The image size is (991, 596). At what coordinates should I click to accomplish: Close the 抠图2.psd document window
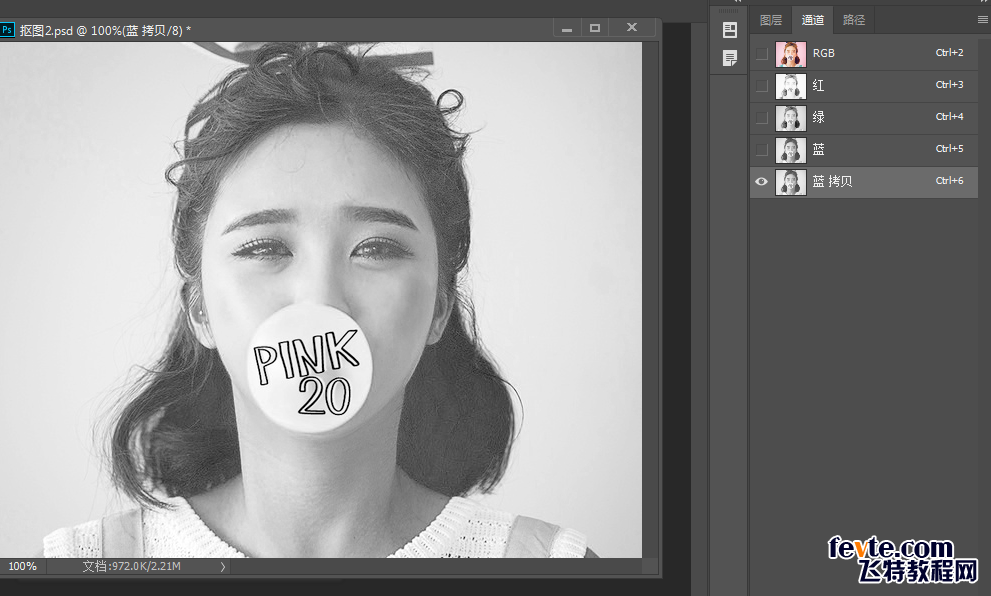coord(632,27)
